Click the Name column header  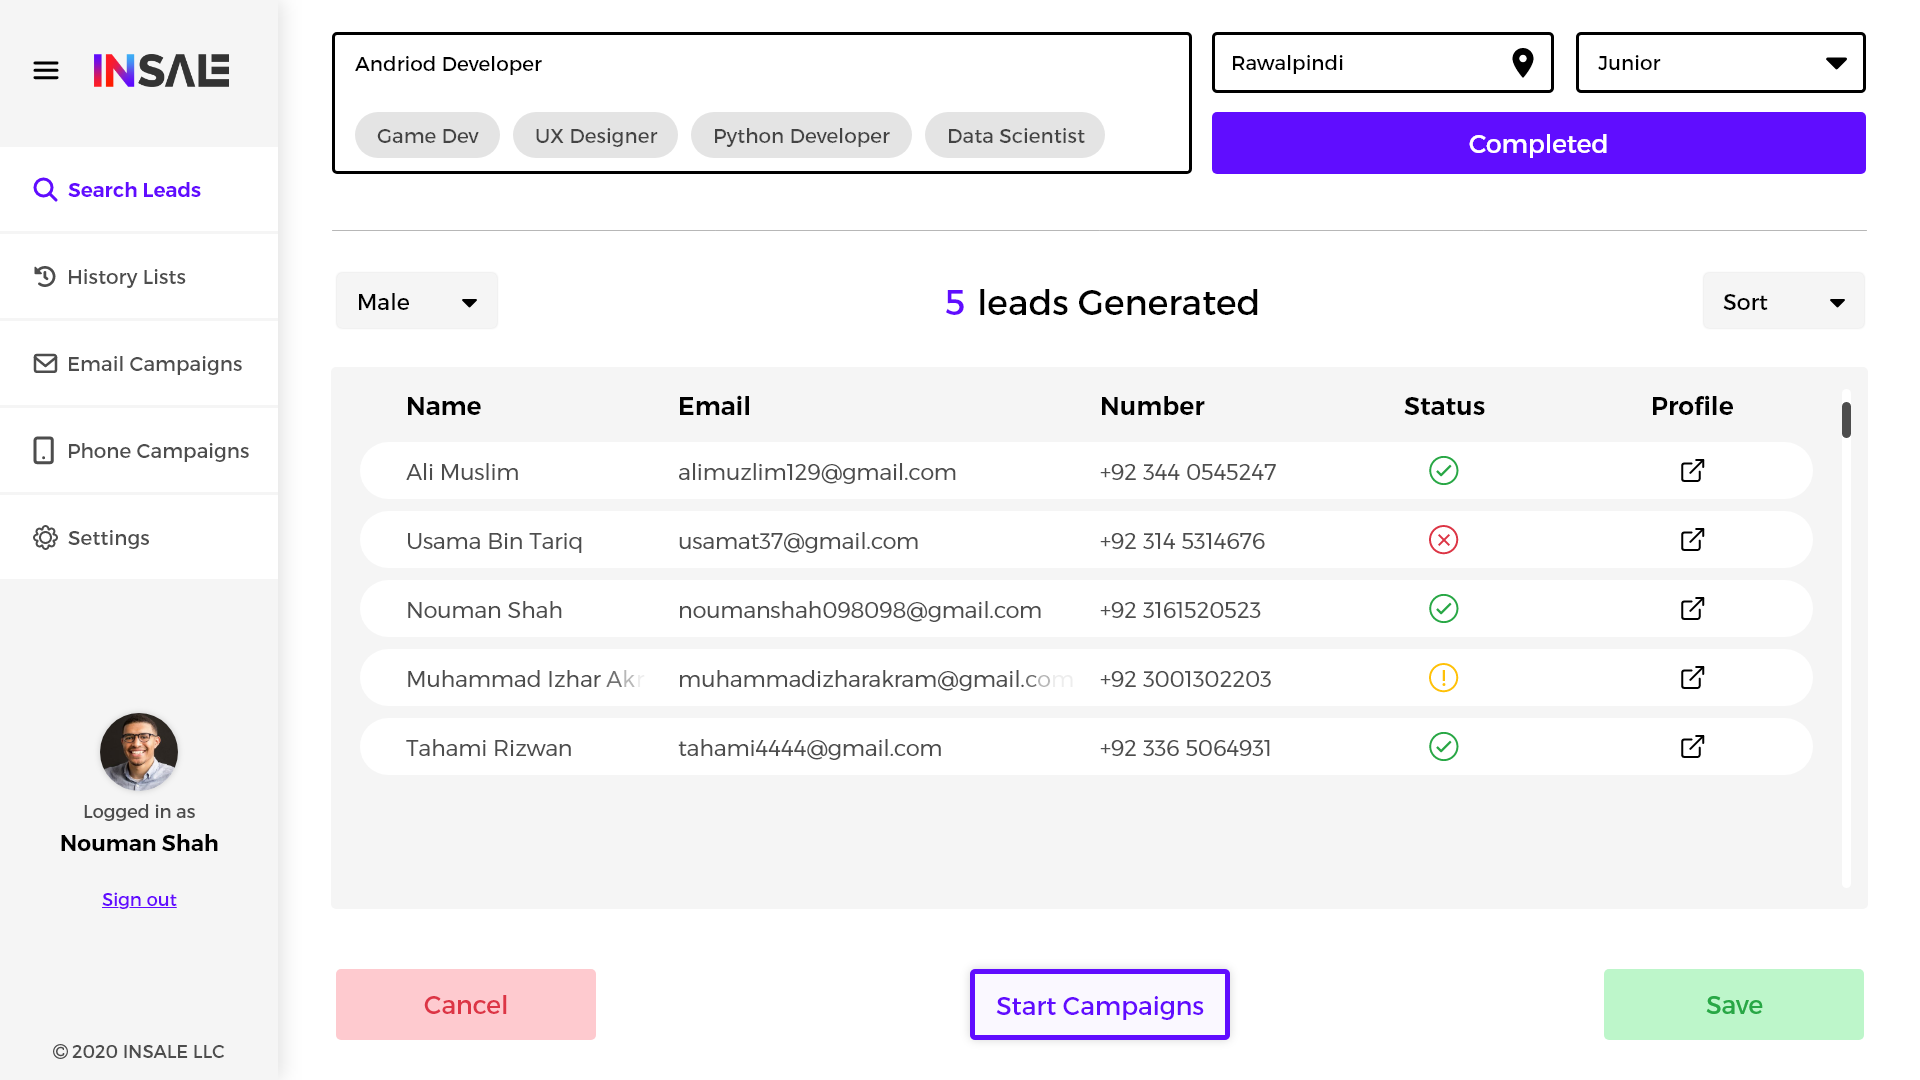coord(444,406)
